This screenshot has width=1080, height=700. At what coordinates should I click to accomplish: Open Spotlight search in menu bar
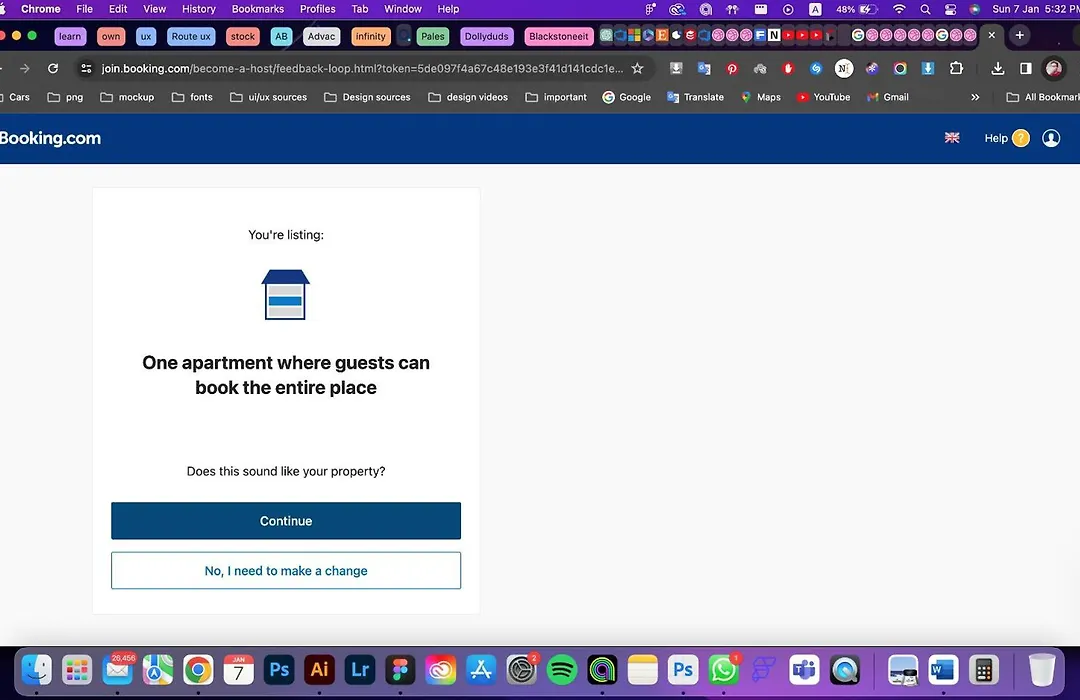click(x=925, y=9)
